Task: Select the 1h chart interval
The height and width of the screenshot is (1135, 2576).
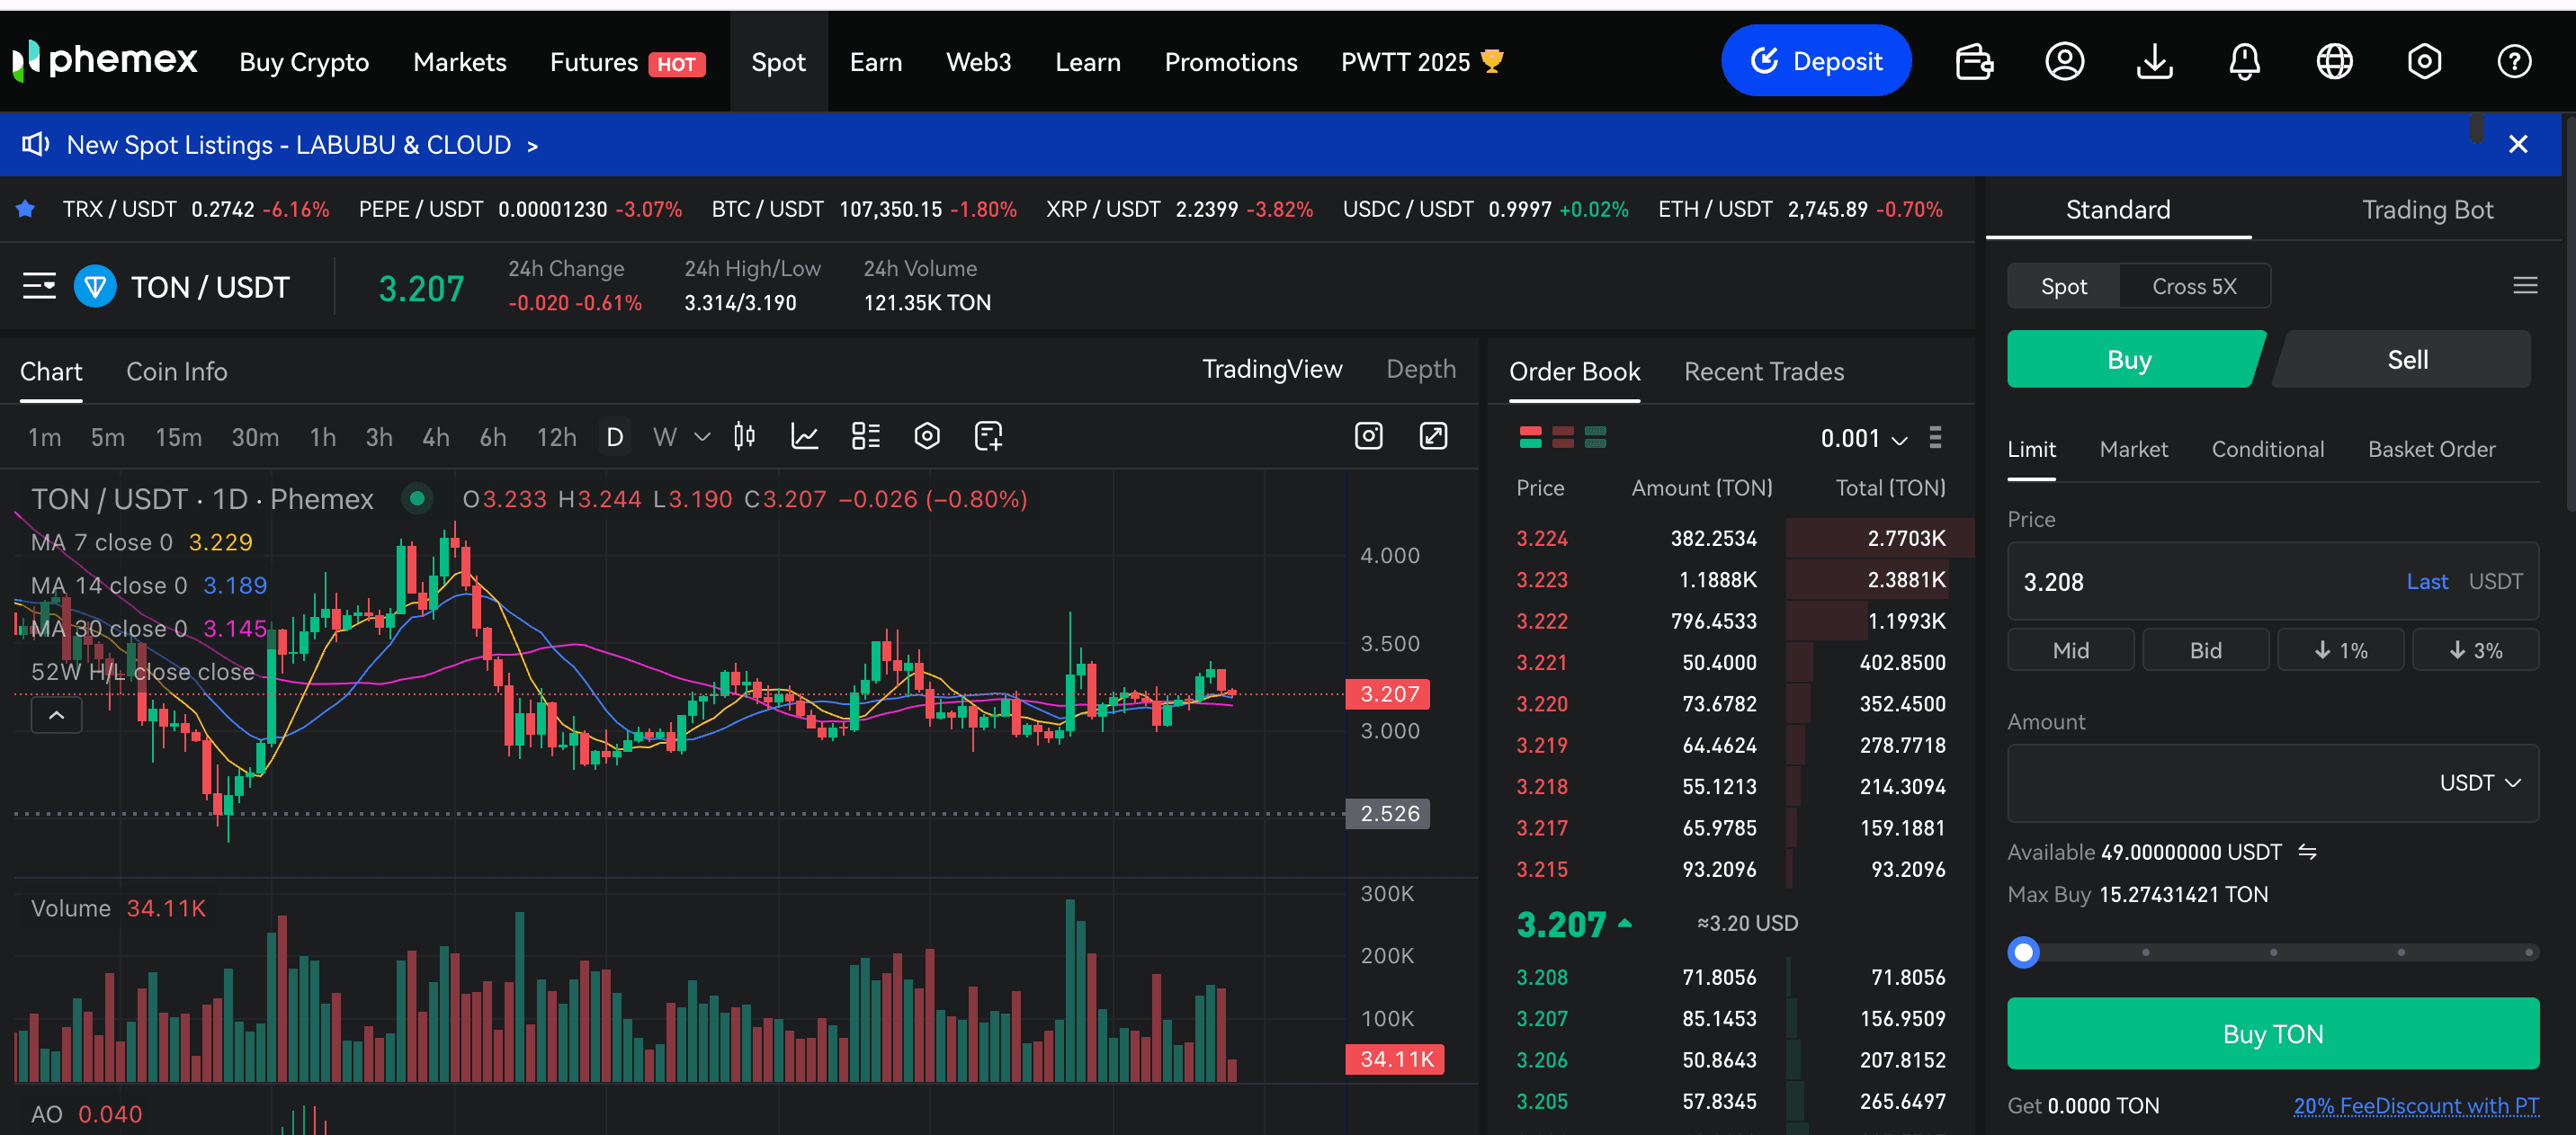Action: 323,438
